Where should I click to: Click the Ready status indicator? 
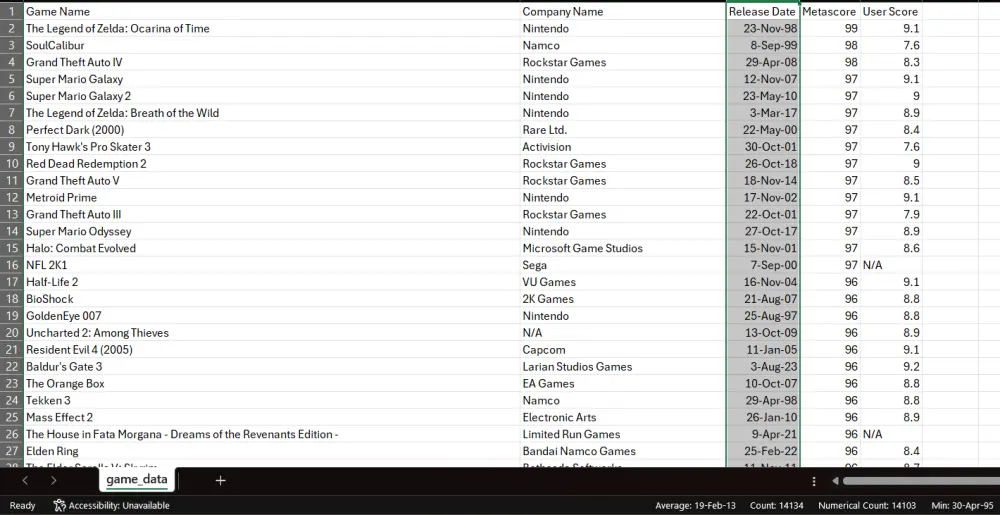(x=22, y=505)
